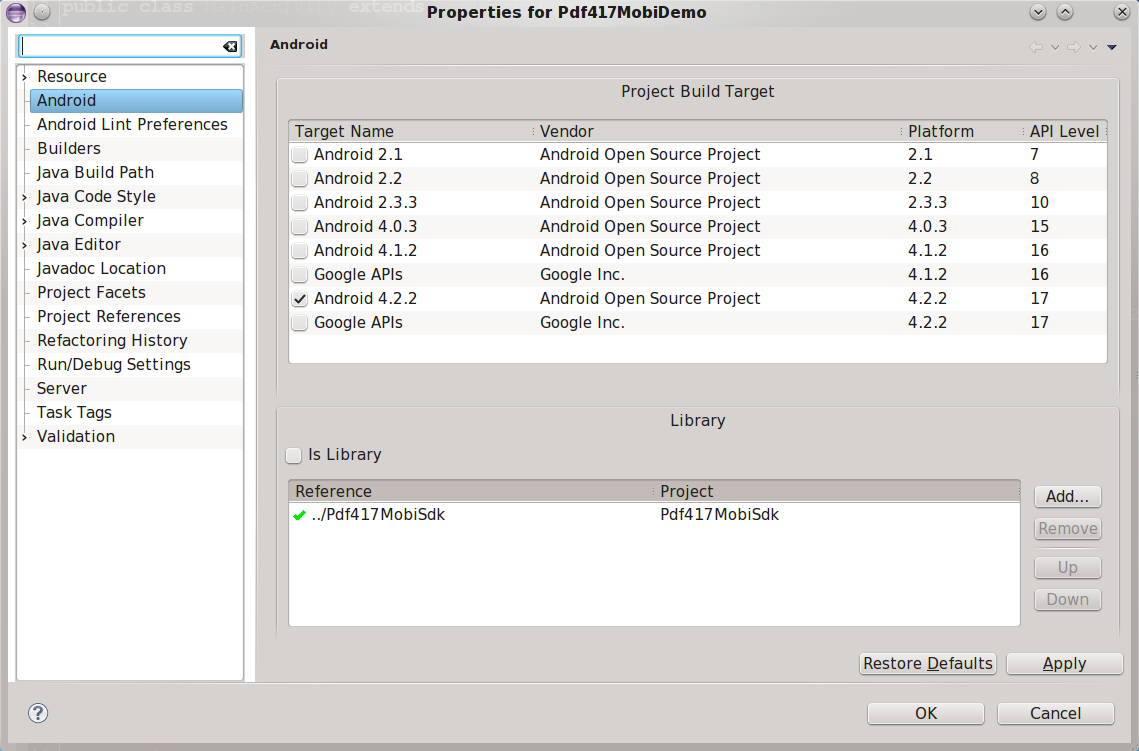Check the Android 2.3.3 target
The image size is (1139, 751).
(x=299, y=203)
